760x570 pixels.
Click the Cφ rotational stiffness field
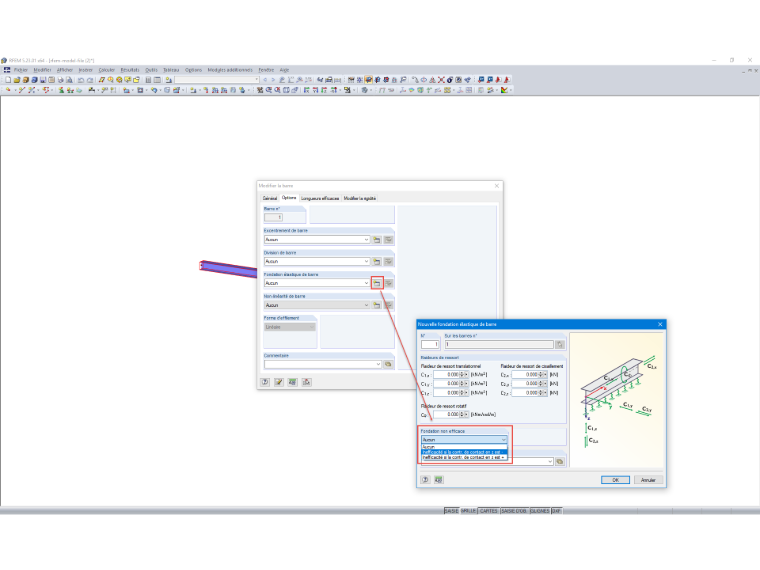(446, 414)
